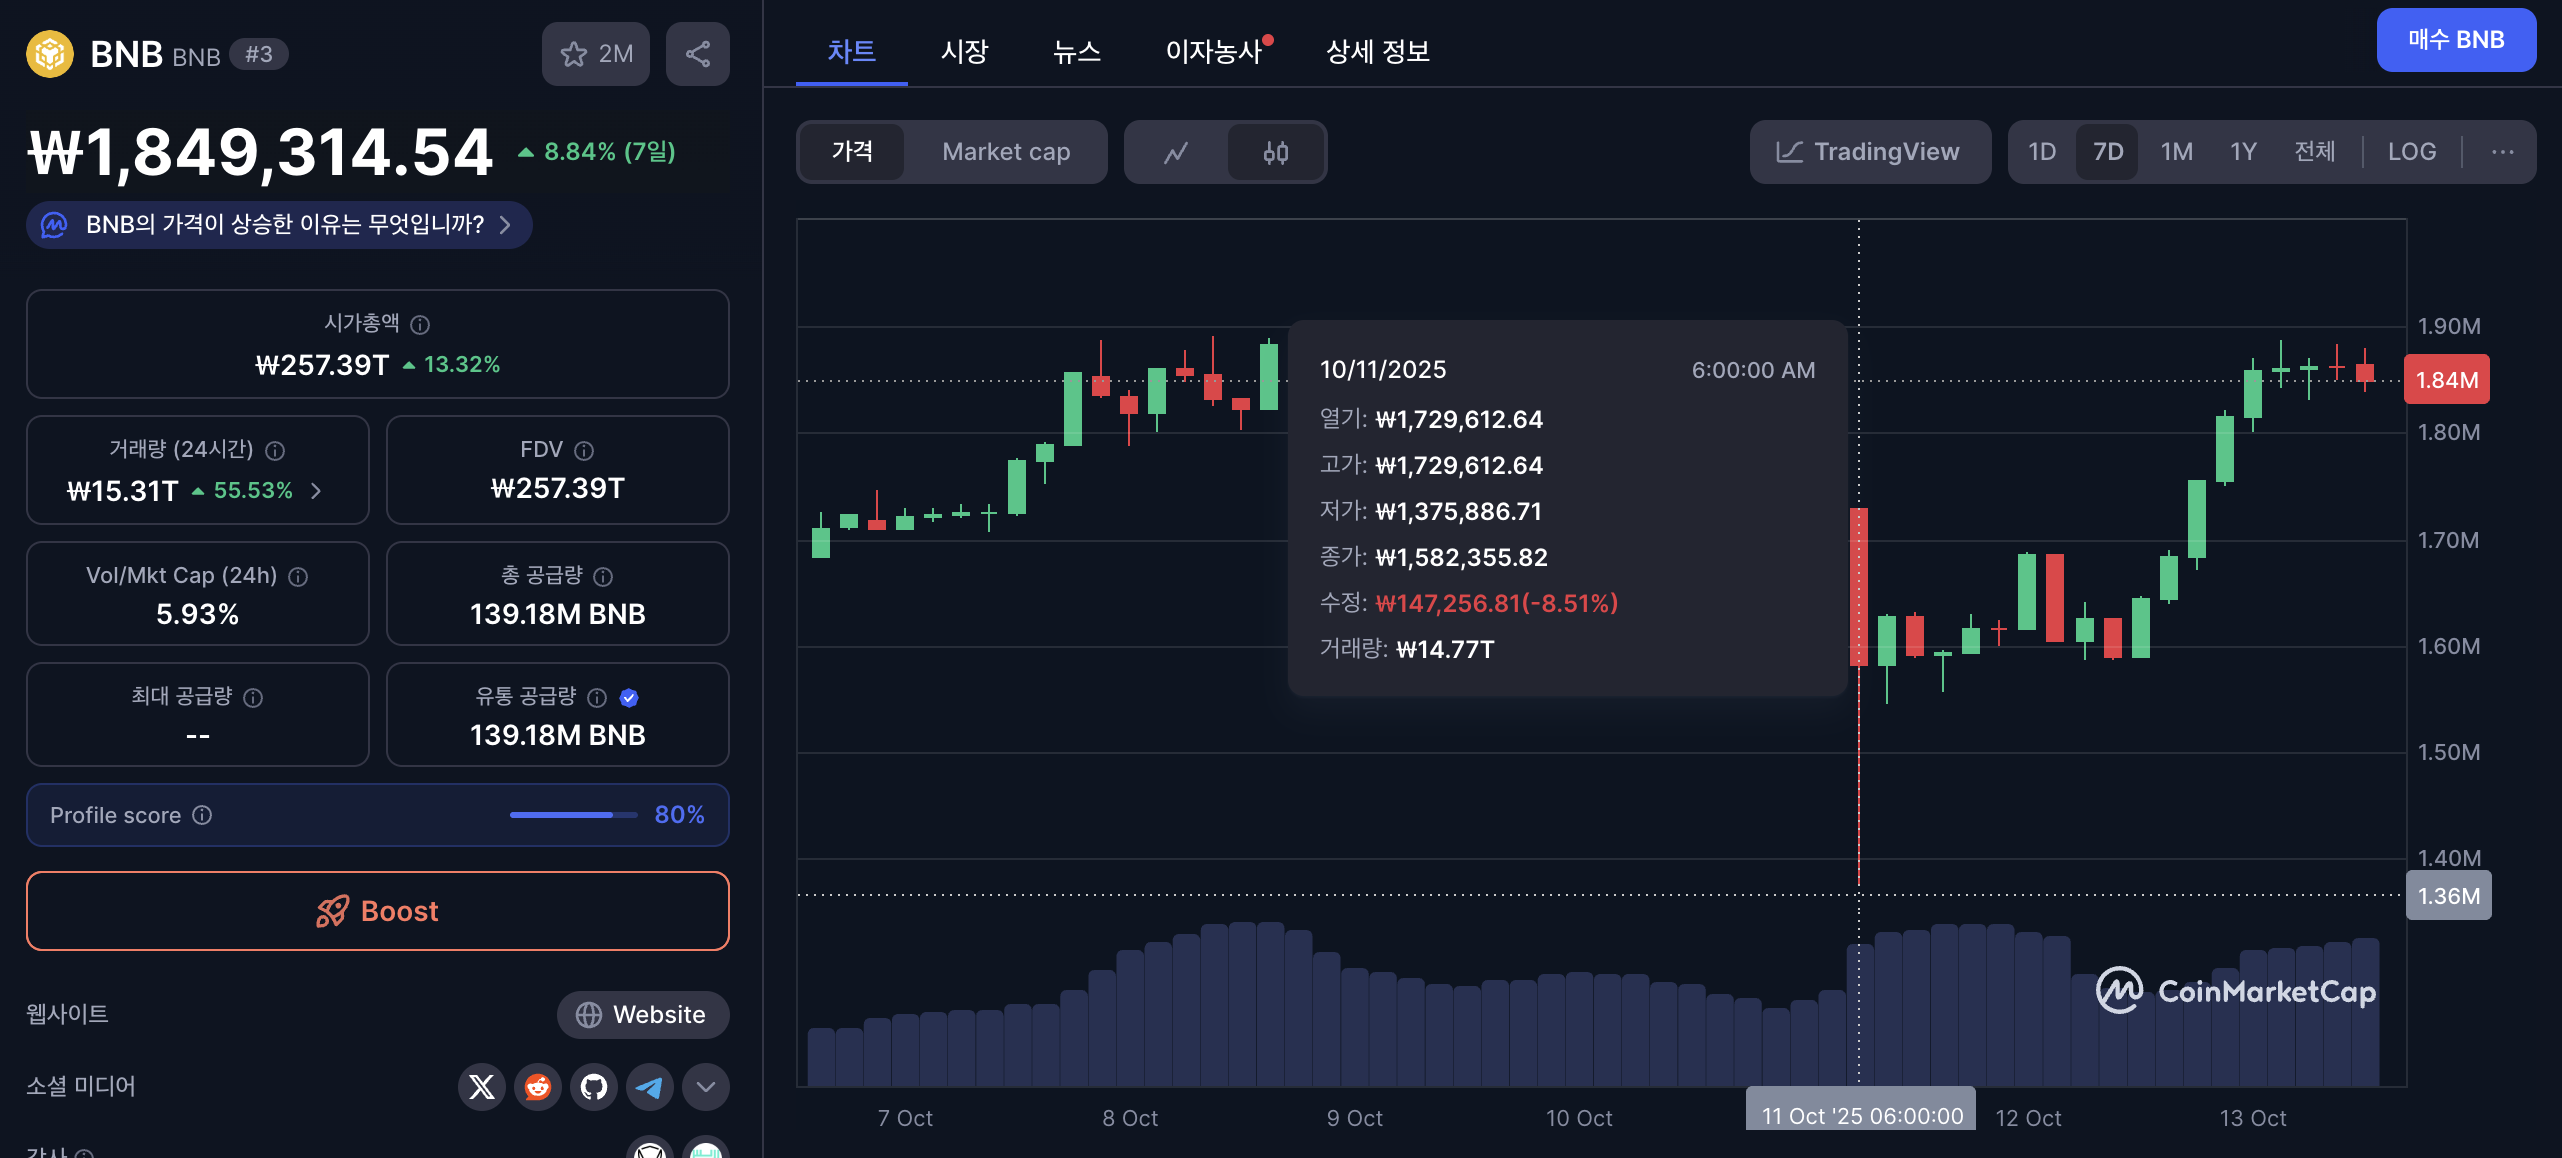Set chart range to 1Y

point(2243,152)
